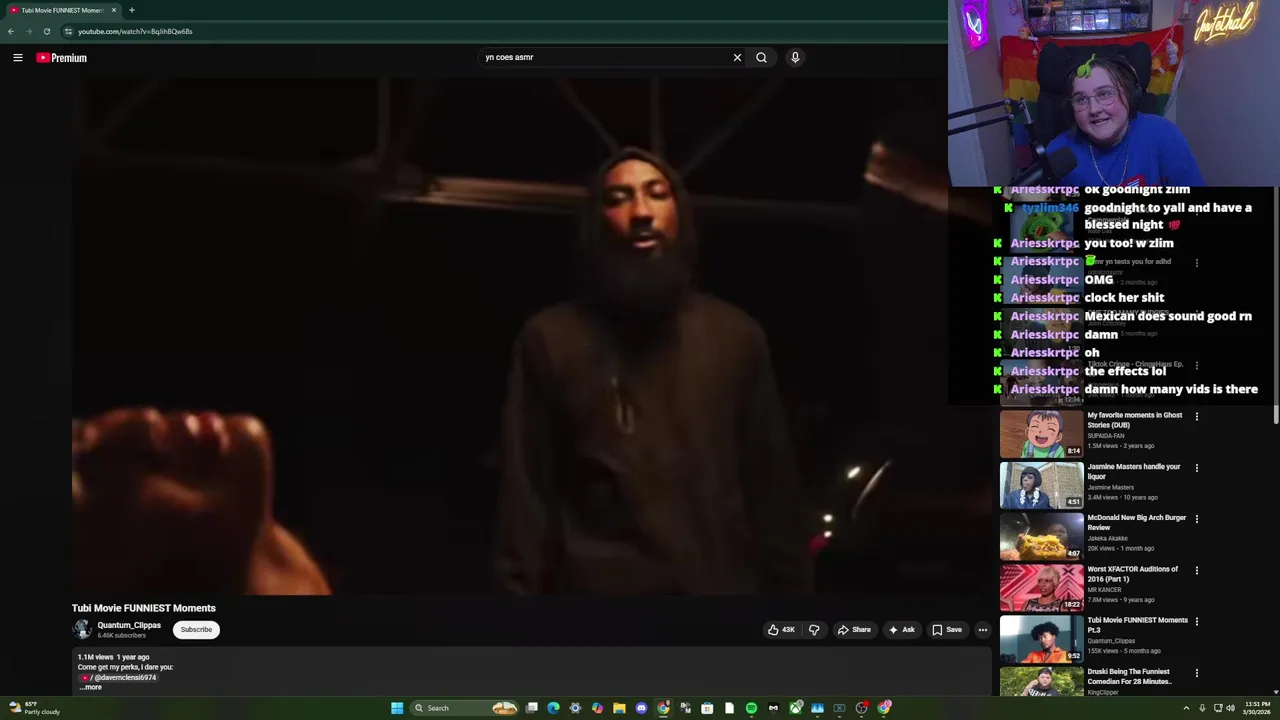Open Settings gear on the taskbar
The width and height of the screenshot is (1280, 720).
click(575, 708)
